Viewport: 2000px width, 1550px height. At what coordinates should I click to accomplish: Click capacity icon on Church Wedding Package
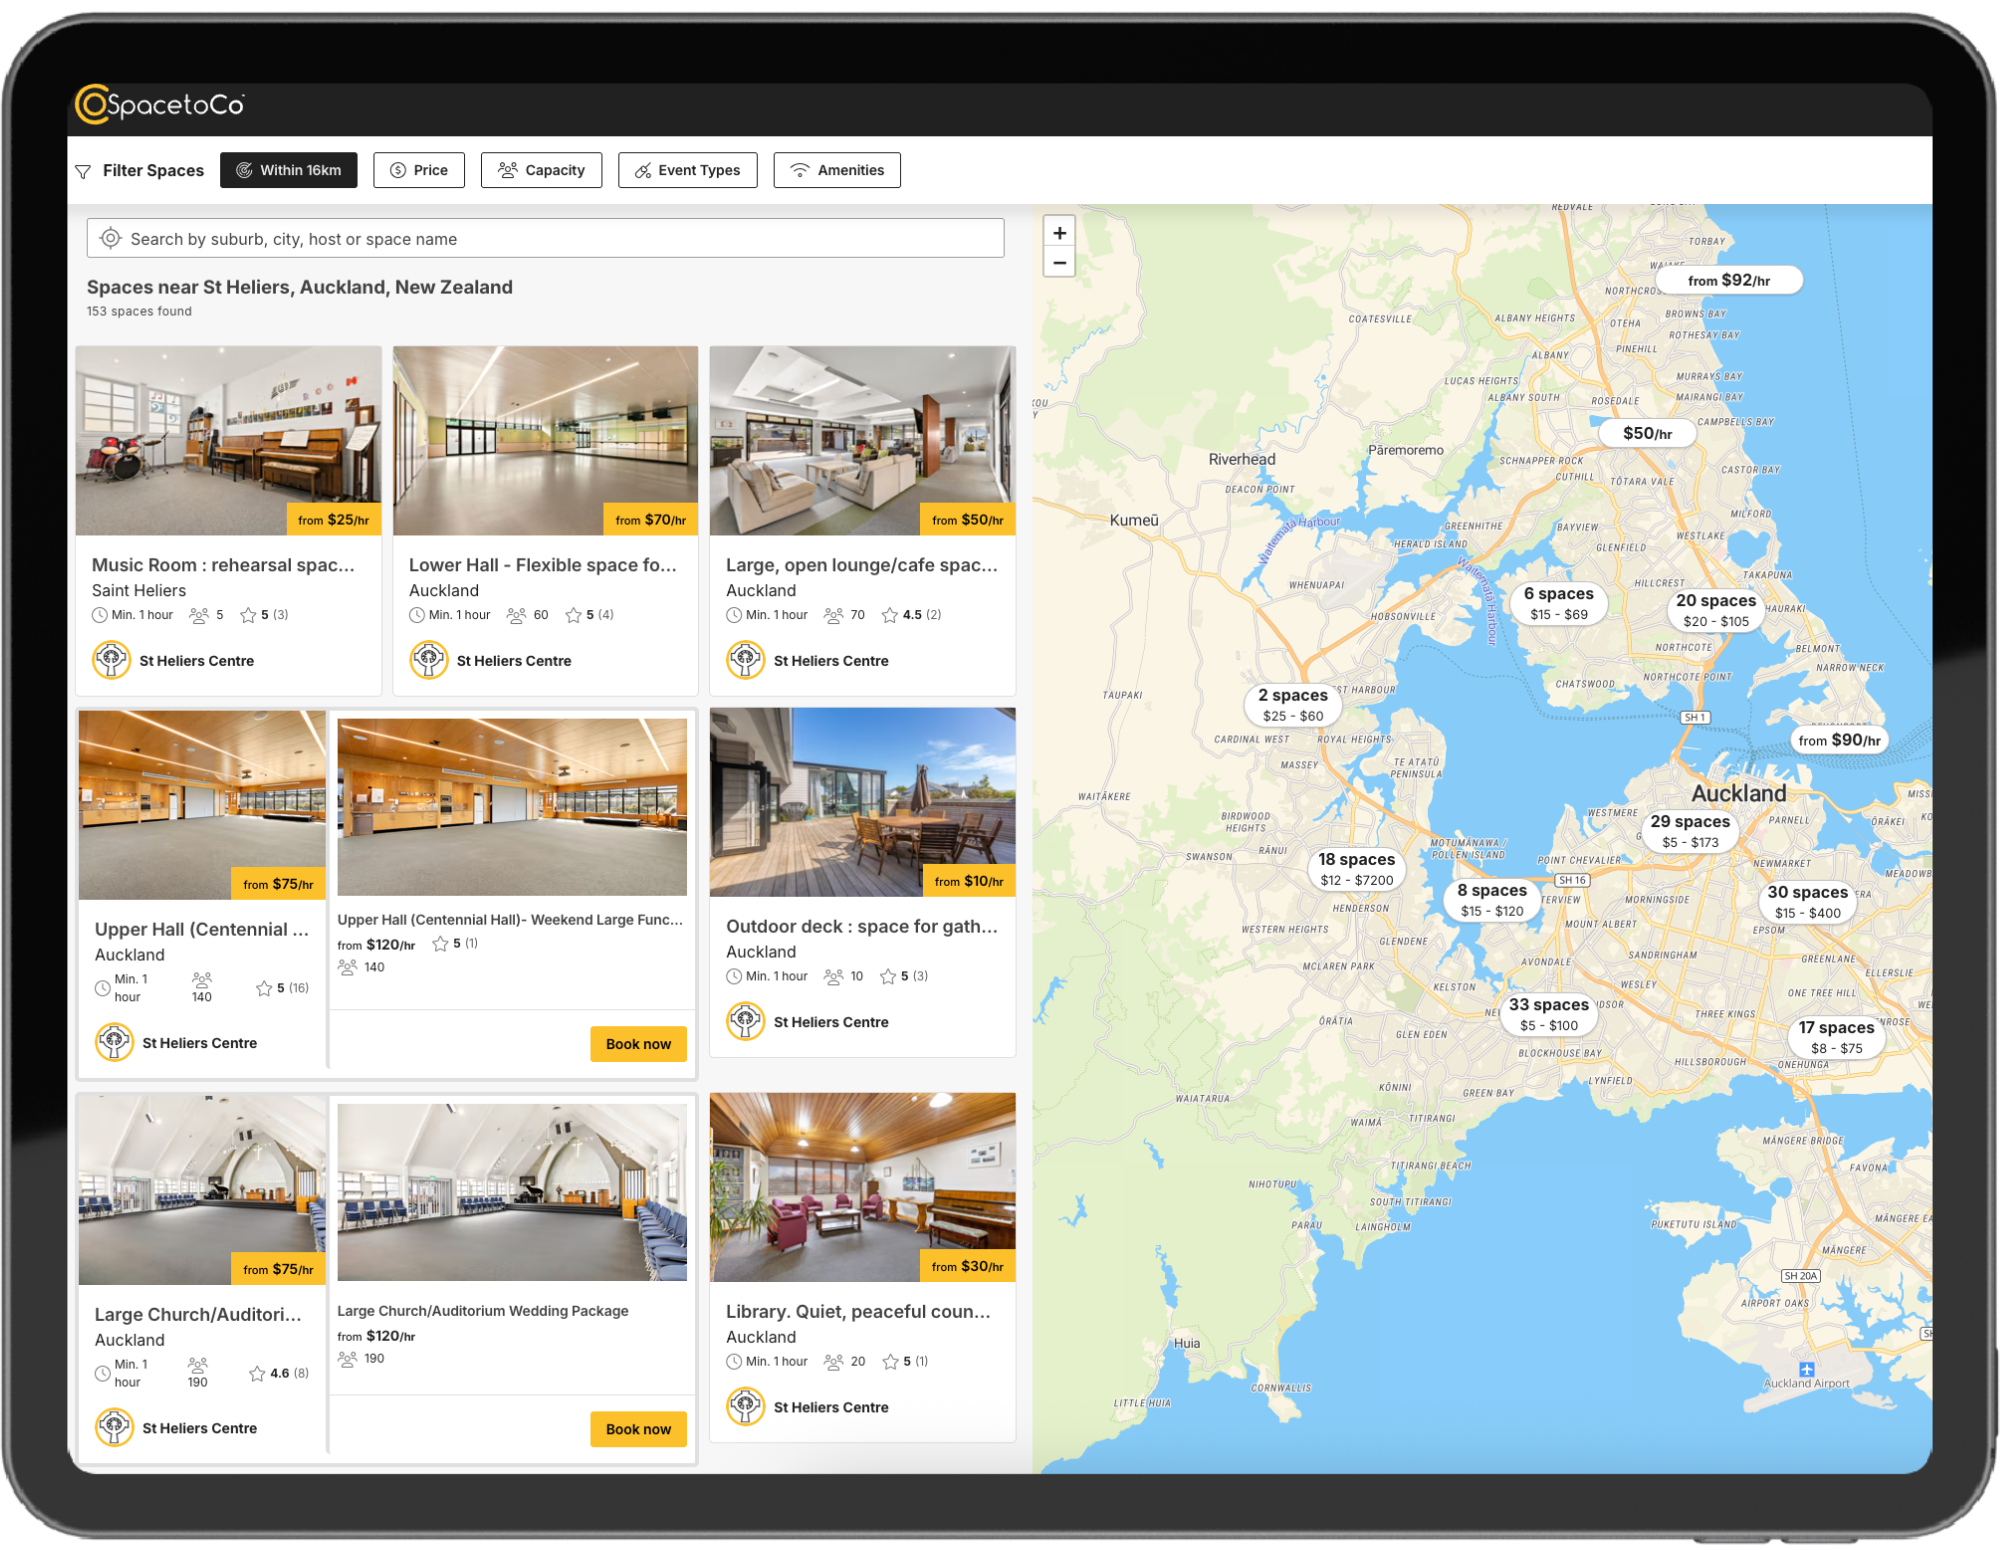[x=347, y=1359]
